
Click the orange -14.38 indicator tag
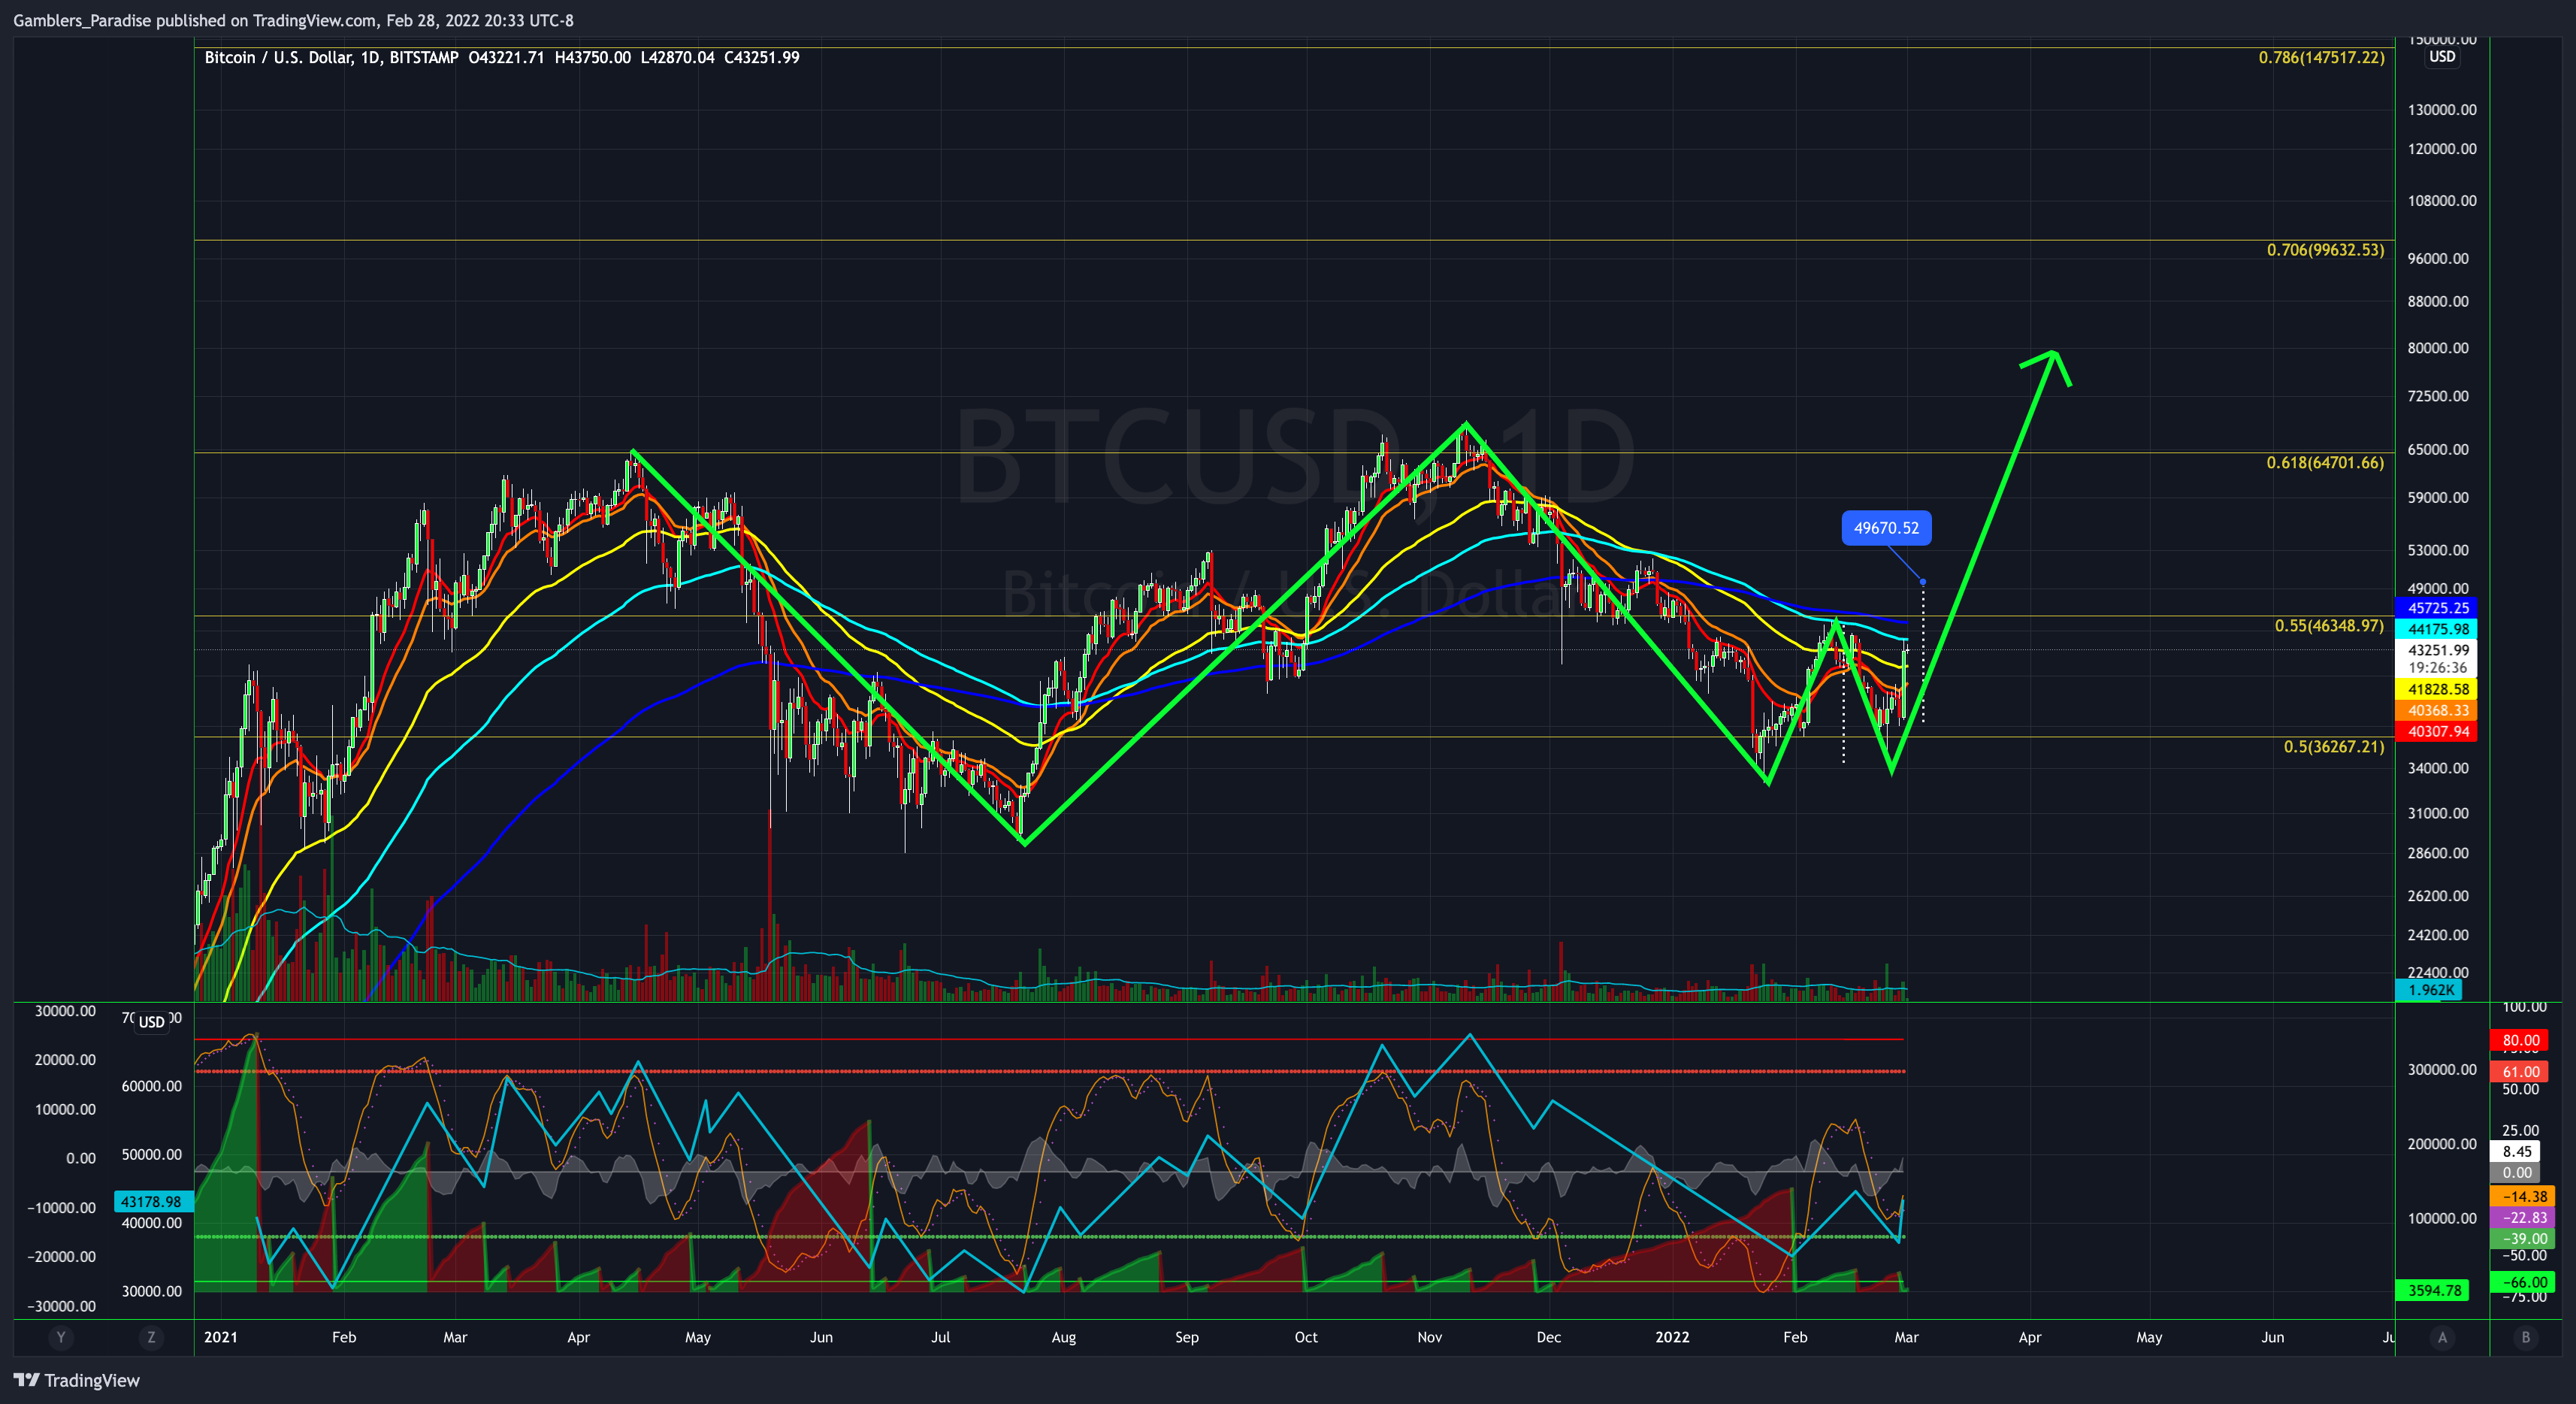(x=2521, y=1197)
